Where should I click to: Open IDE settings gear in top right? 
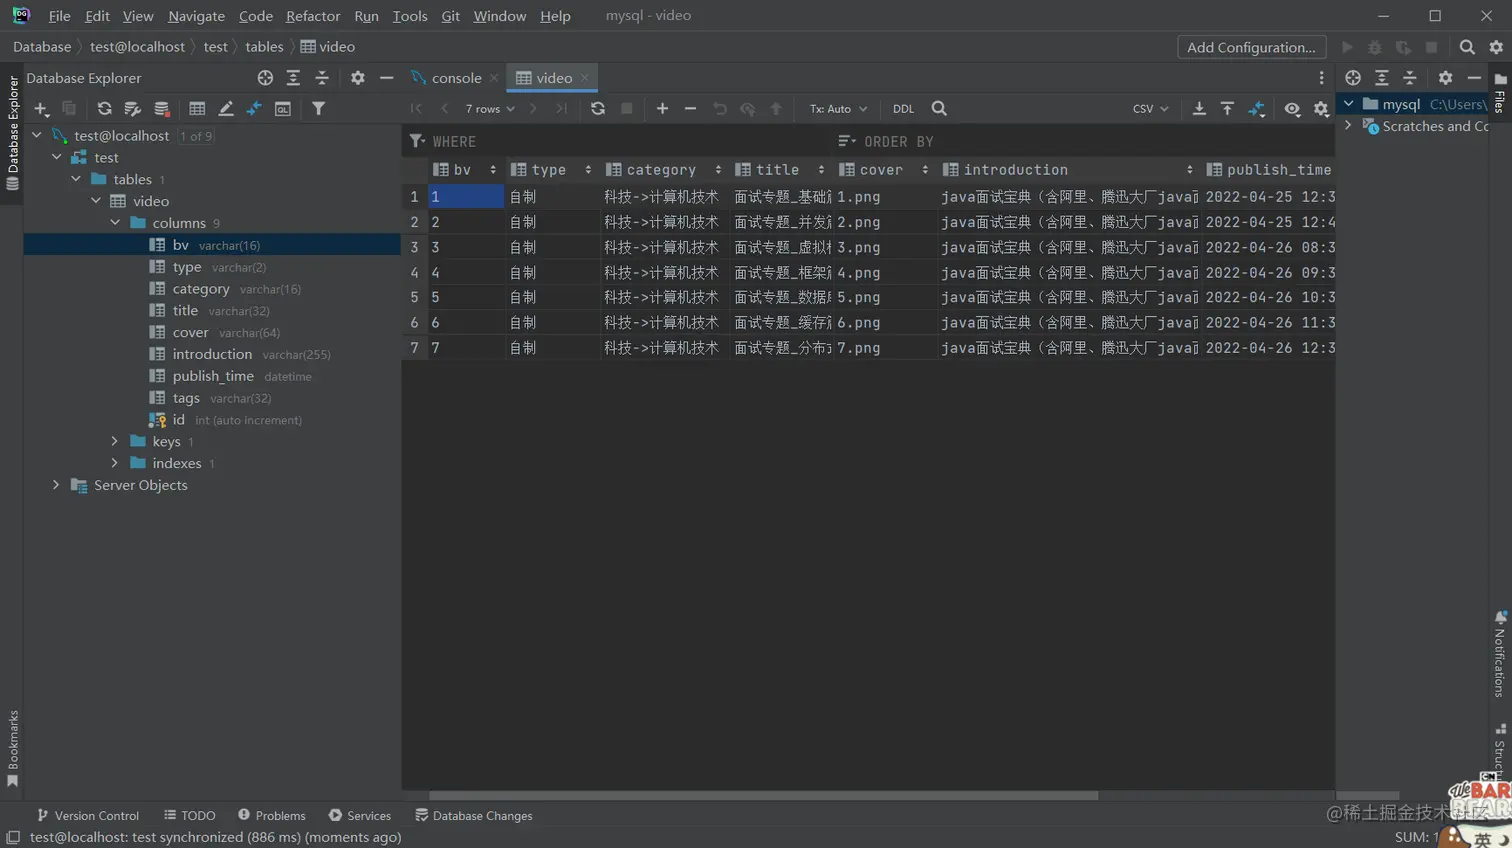click(x=1496, y=47)
